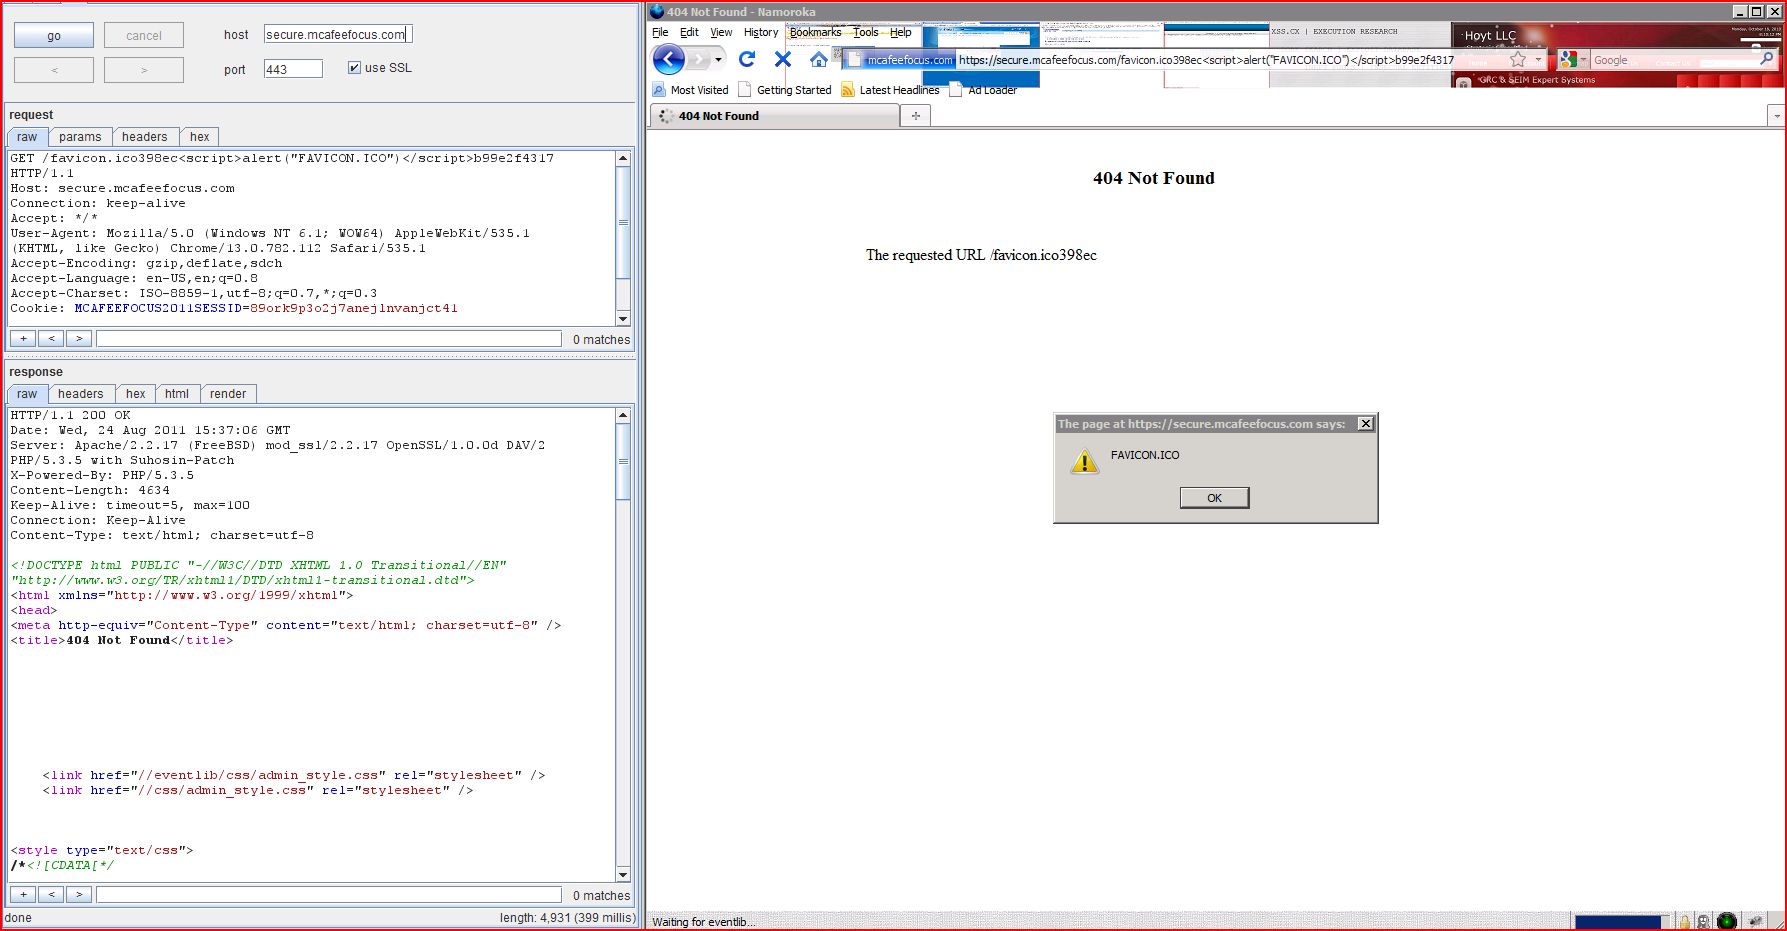Click the response search '+' options button
The width and height of the screenshot is (1787, 931).
23,895
